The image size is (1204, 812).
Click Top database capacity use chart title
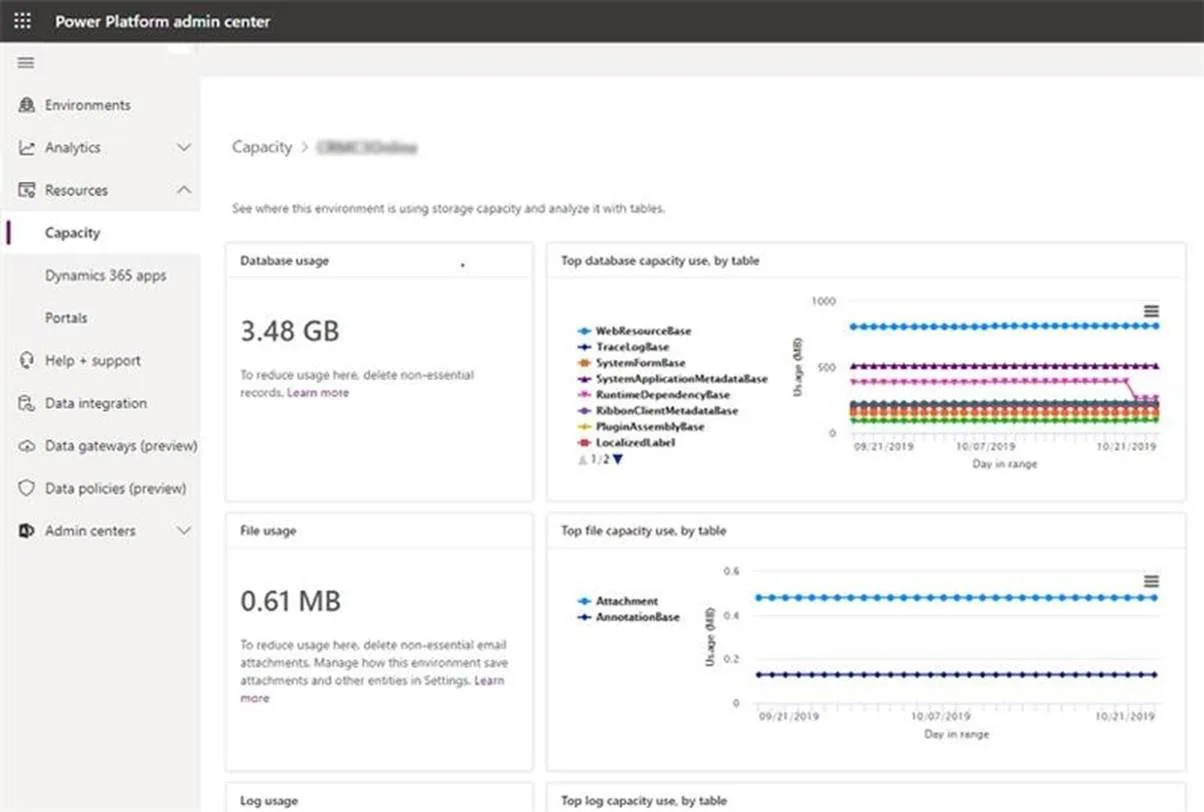coord(660,261)
